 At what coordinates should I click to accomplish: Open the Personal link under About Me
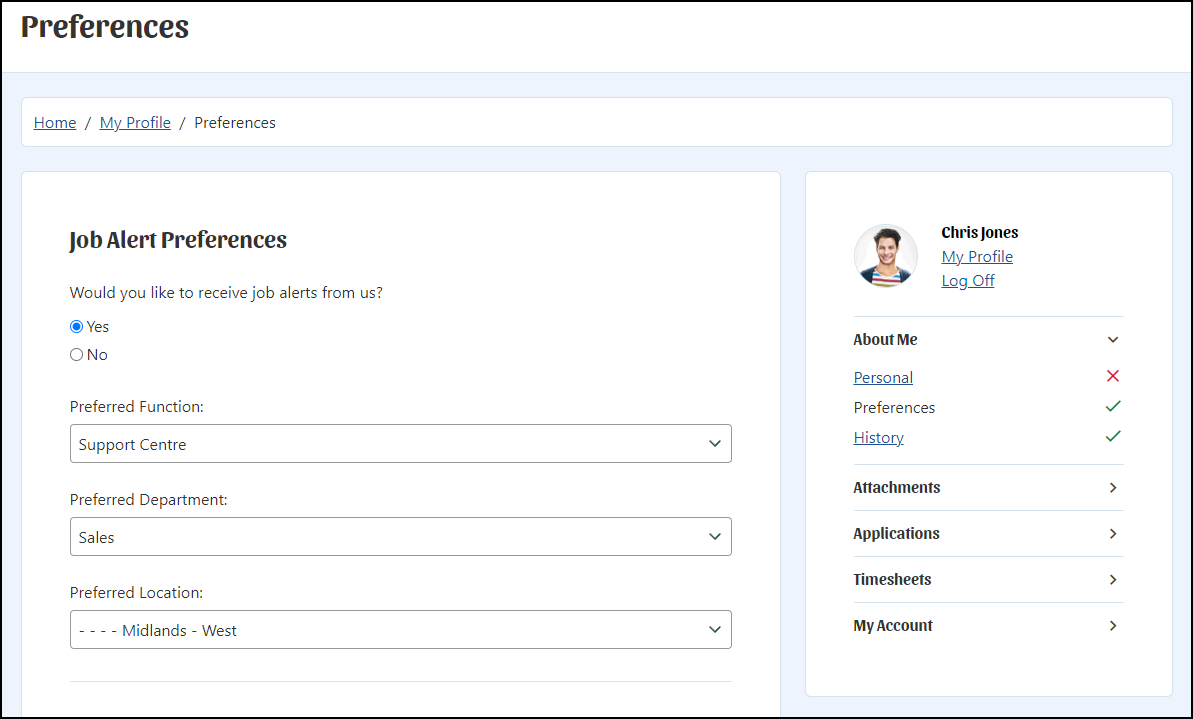pyautogui.click(x=882, y=377)
